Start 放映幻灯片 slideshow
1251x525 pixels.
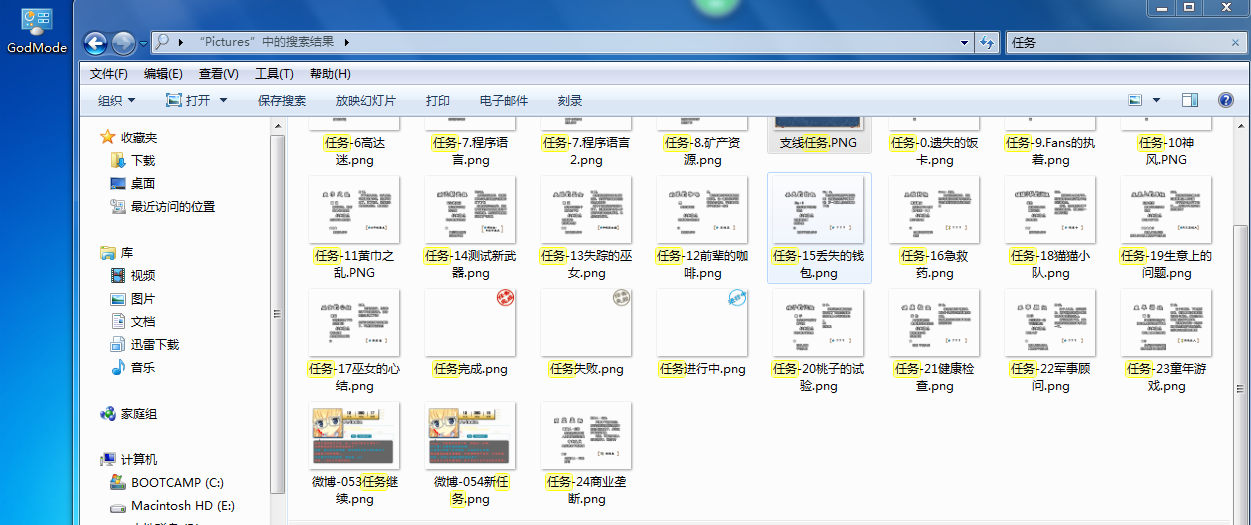click(x=366, y=100)
